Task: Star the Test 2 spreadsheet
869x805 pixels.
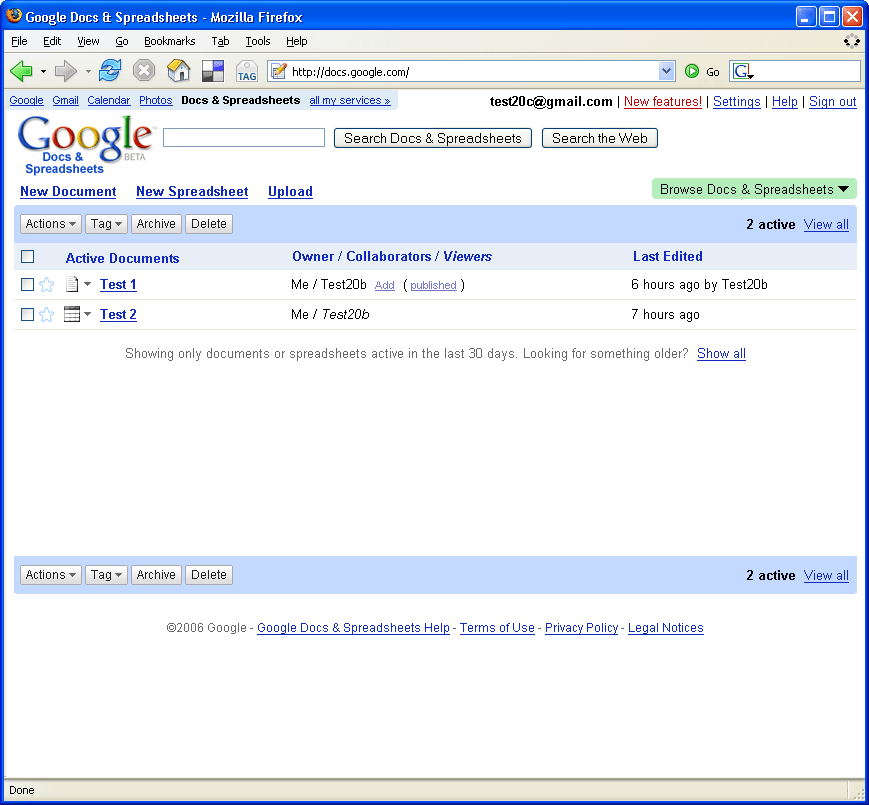Action: (47, 315)
